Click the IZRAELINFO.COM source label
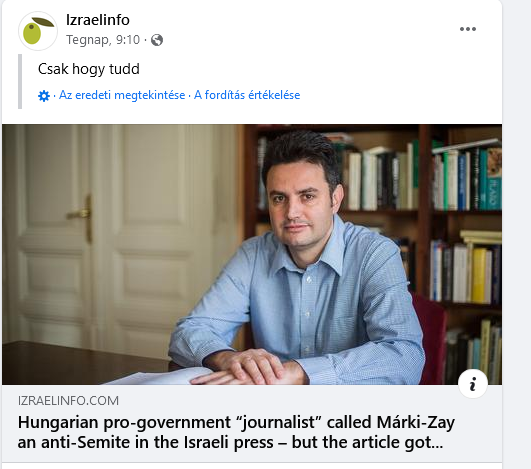The height and width of the screenshot is (469, 531). click(68, 401)
